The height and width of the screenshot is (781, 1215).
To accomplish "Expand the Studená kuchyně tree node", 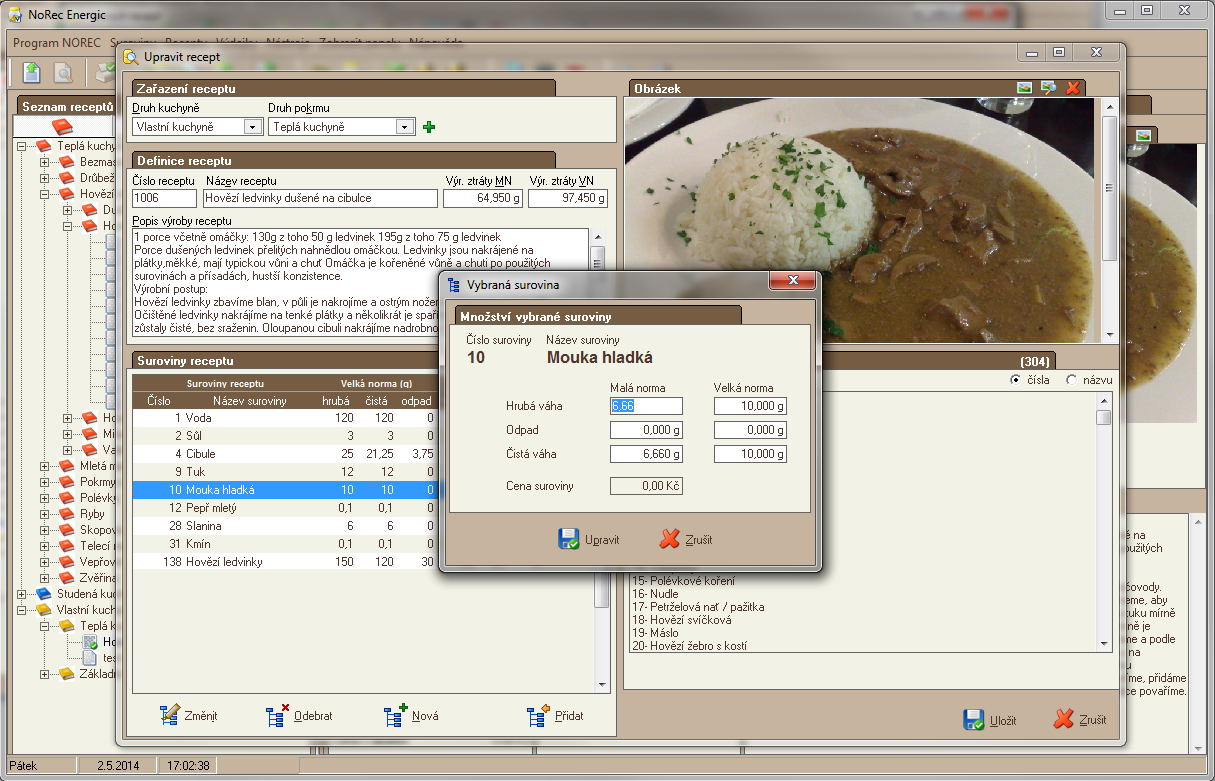I will [x=22, y=594].
